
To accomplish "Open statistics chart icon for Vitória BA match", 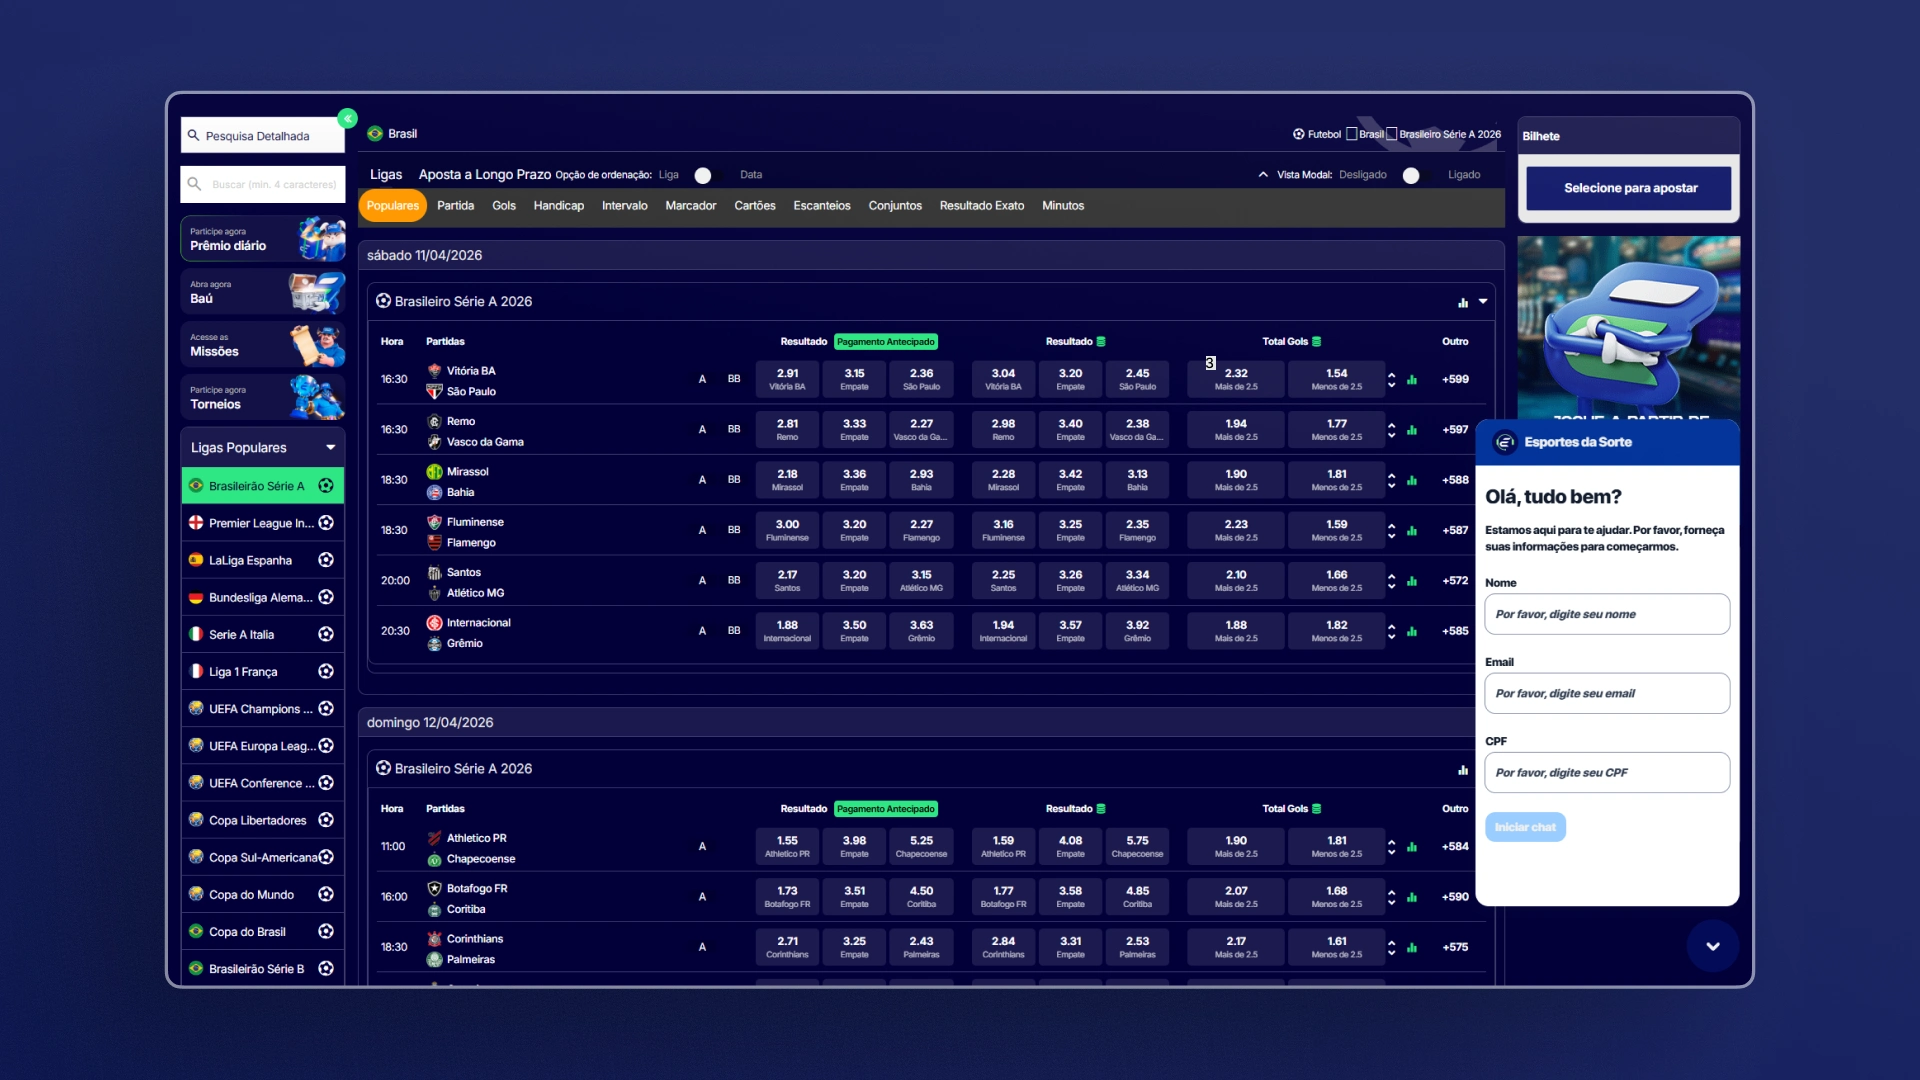I will 1412,380.
